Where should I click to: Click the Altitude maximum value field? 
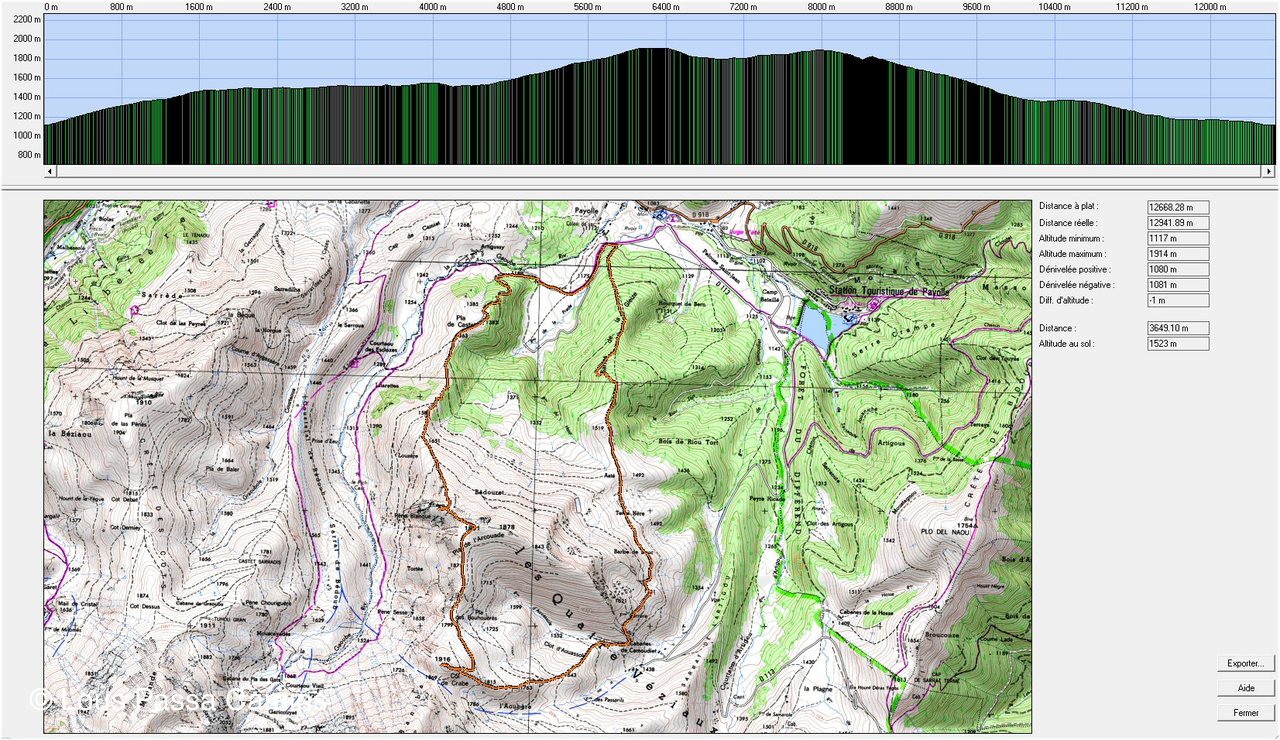(1178, 254)
